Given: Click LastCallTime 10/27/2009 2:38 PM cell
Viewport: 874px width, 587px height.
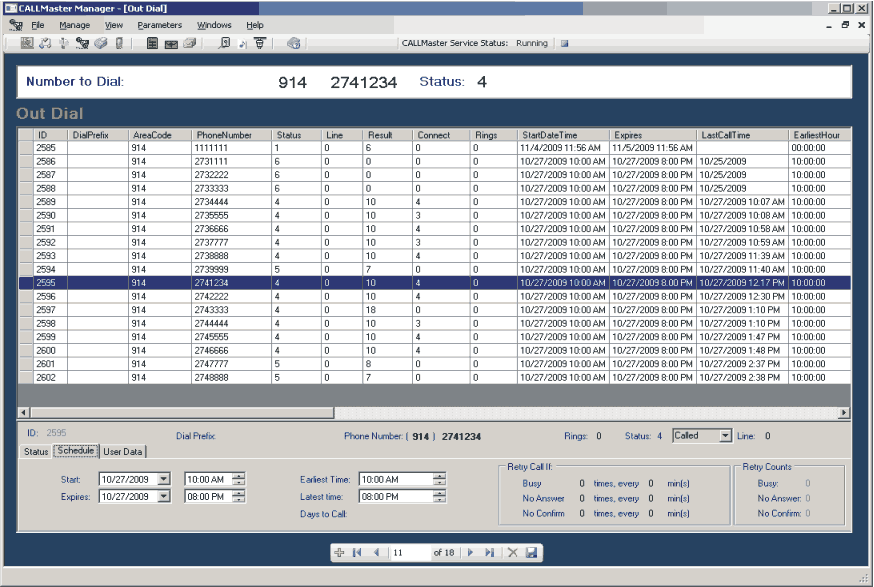Looking at the screenshot, I should [x=742, y=377].
